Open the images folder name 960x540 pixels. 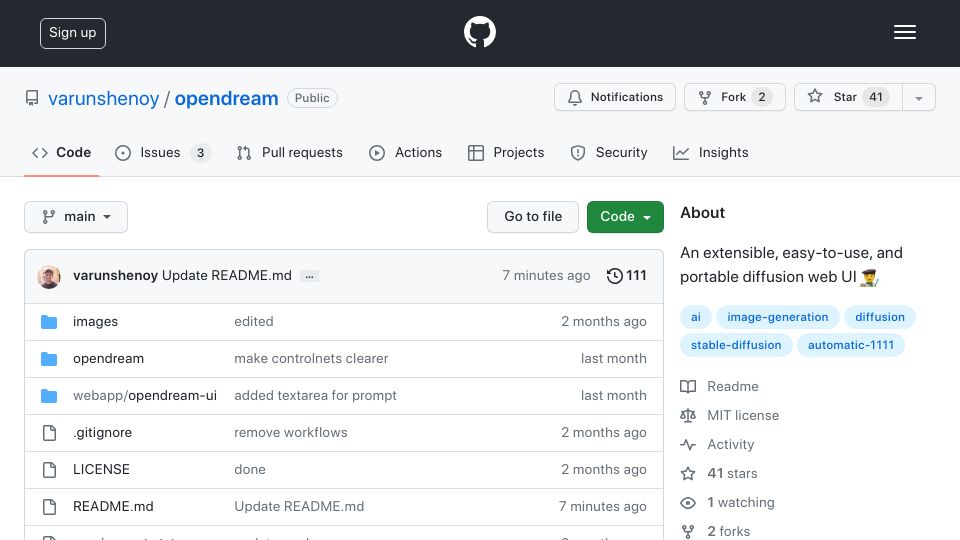(x=96, y=322)
